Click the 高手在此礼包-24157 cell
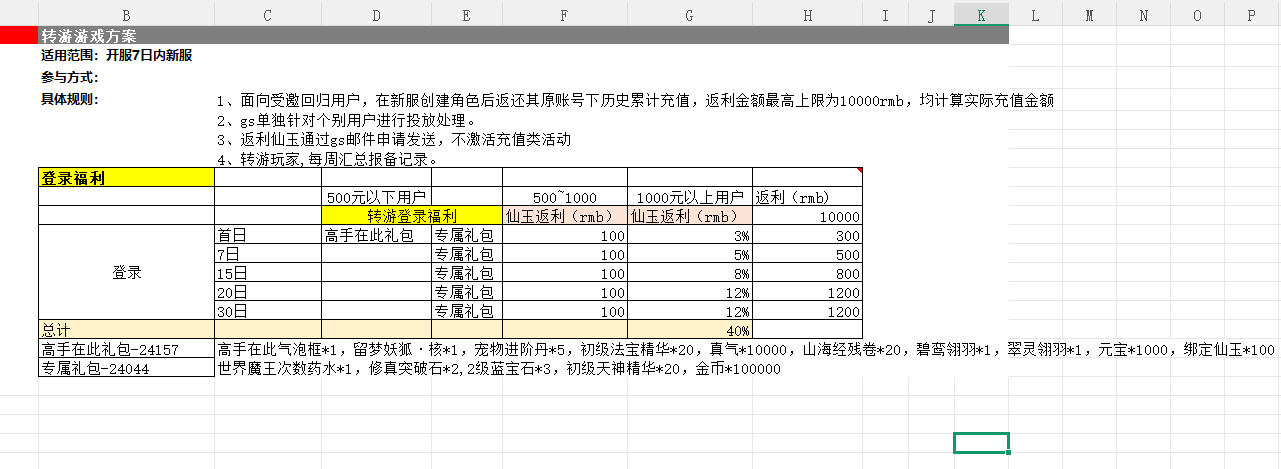1281x469 pixels. point(126,349)
